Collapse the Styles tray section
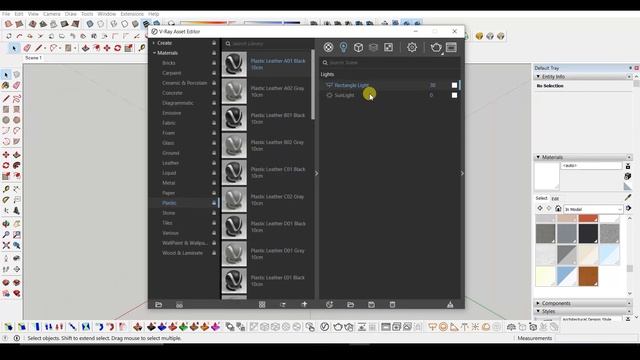 point(538,311)
